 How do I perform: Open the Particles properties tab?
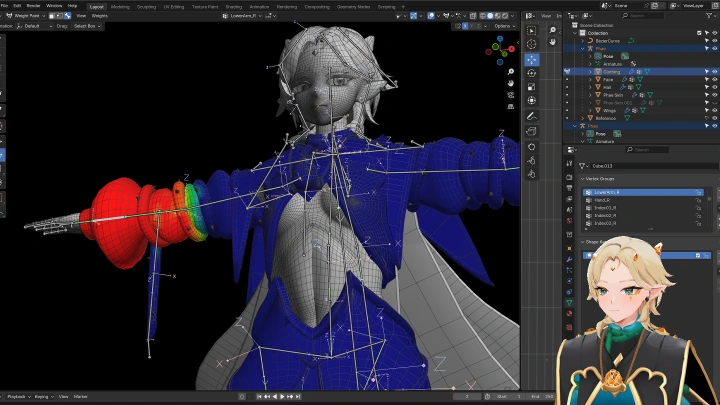click(x=569, y=270)
